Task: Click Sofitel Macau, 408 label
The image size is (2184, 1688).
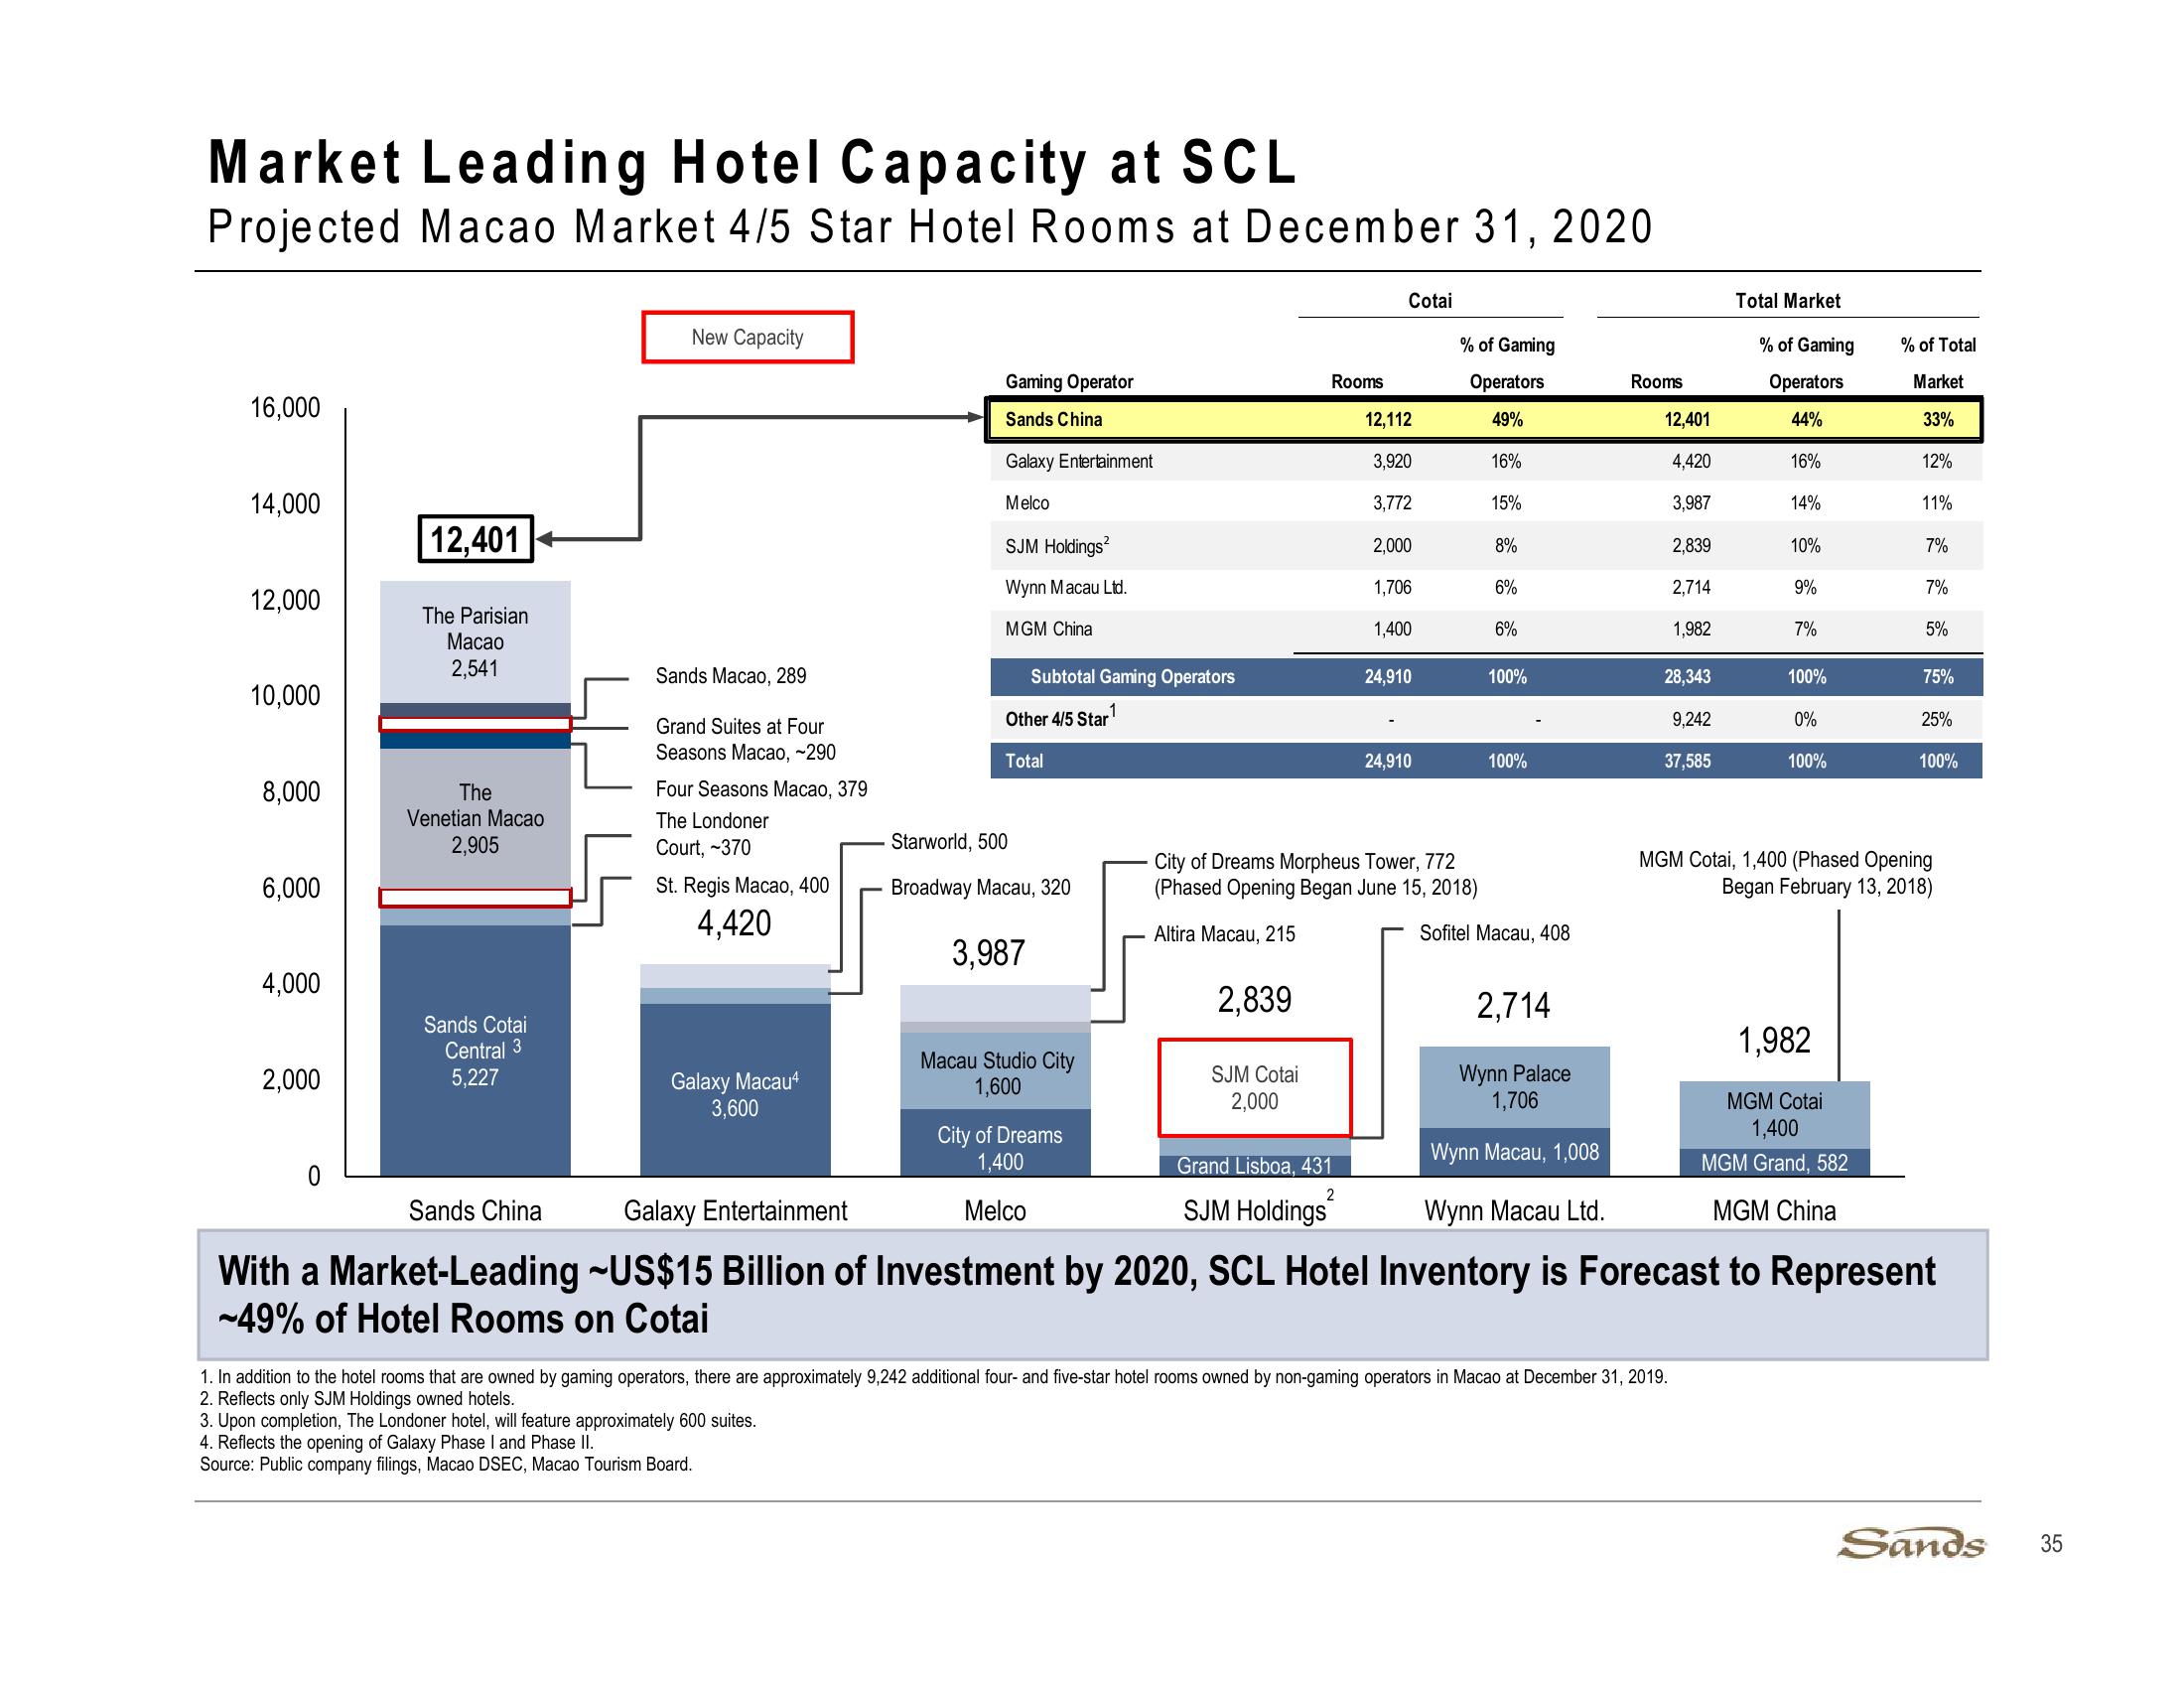Action: tap(1495, 933)
